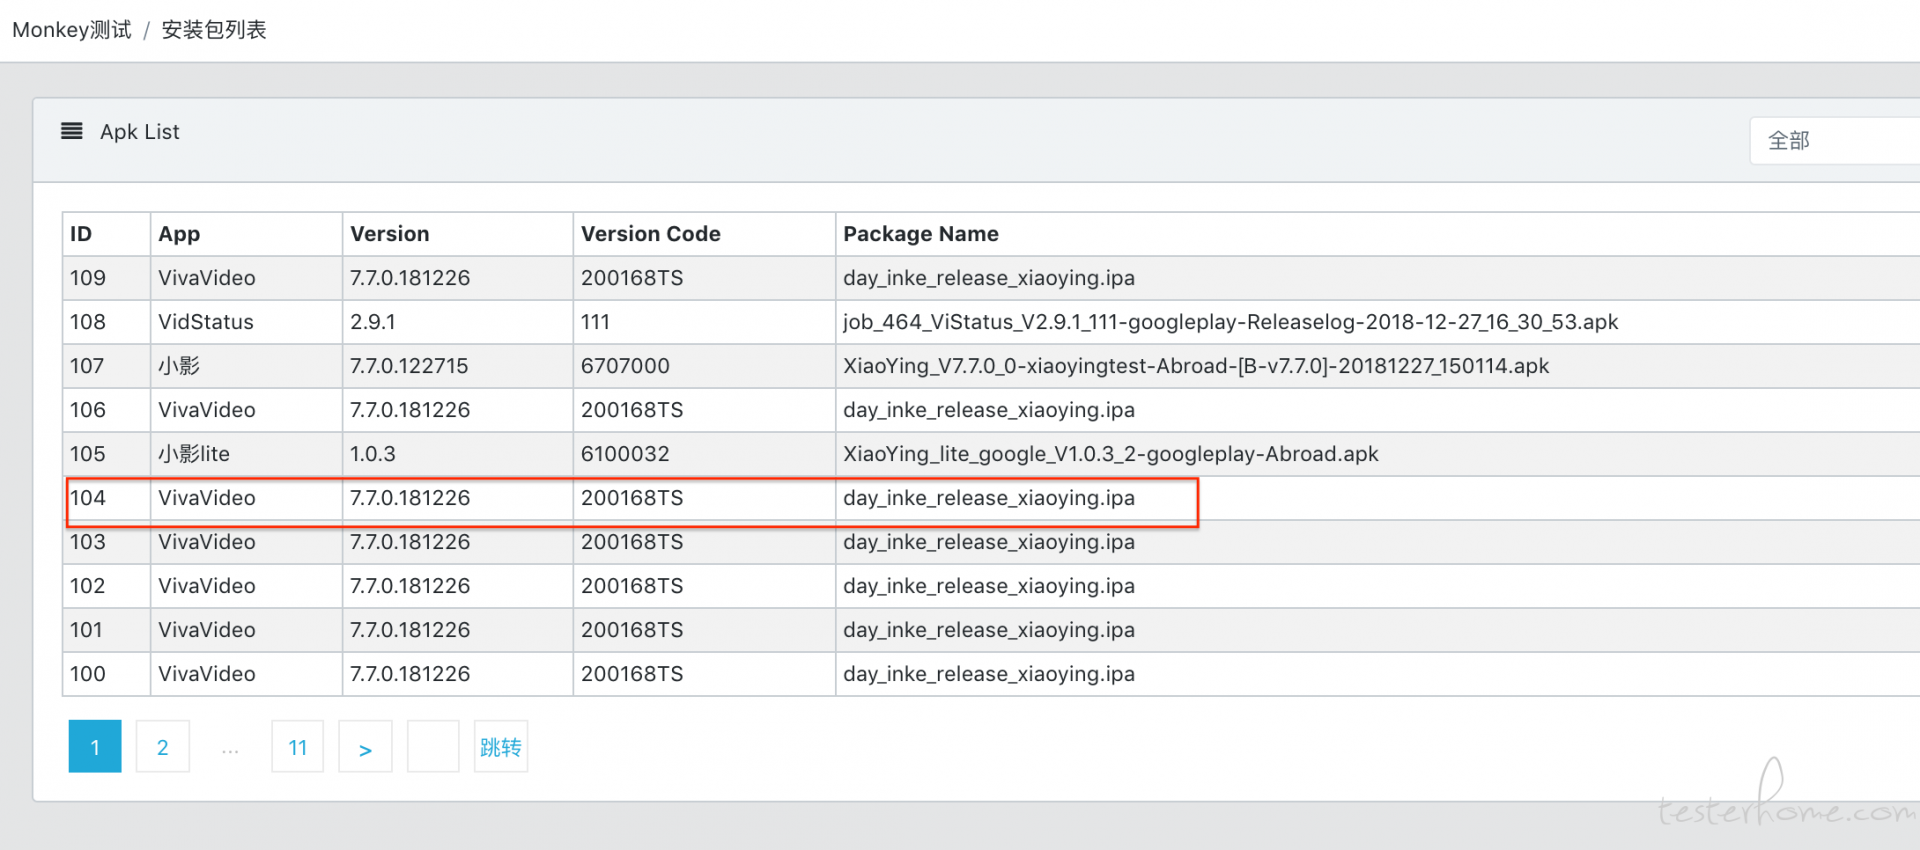Go to Monkey测试 breadcrumb
The image size is (1920, 850).
click(x=72, y=30)
